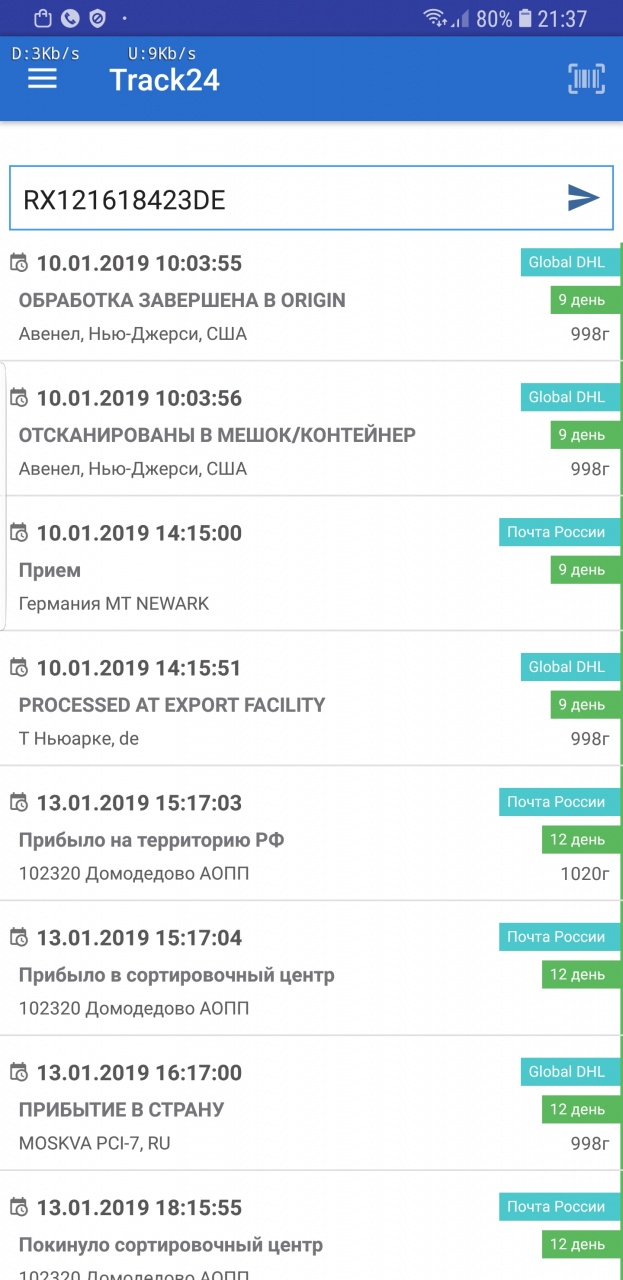The height and width of the screenshot is (1280, 623).
Task: Open ОБРАБОТКА ЗАВЕРШЕНА В ORIGIN event
Action: pos(182,300)
